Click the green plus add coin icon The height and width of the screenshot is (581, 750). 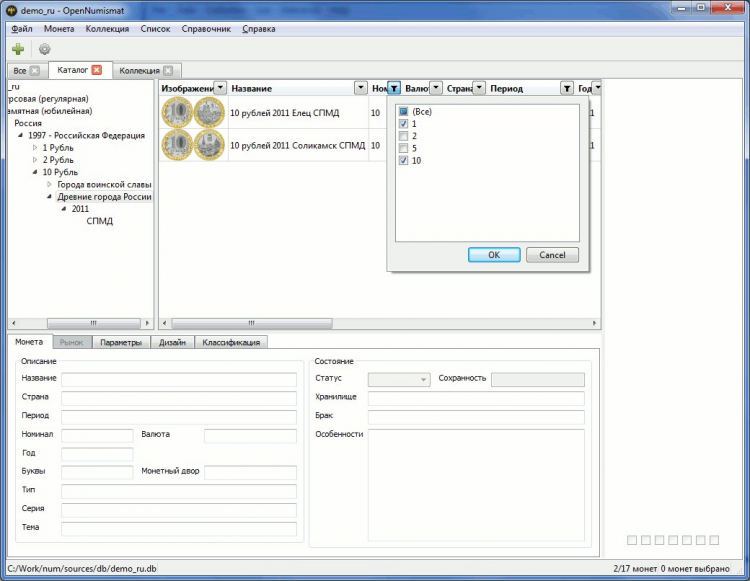18,49
